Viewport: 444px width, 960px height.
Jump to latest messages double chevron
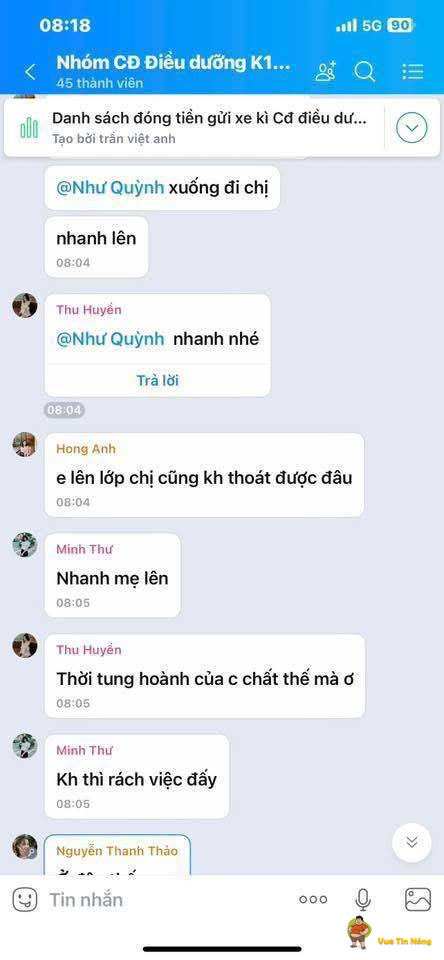412,842
